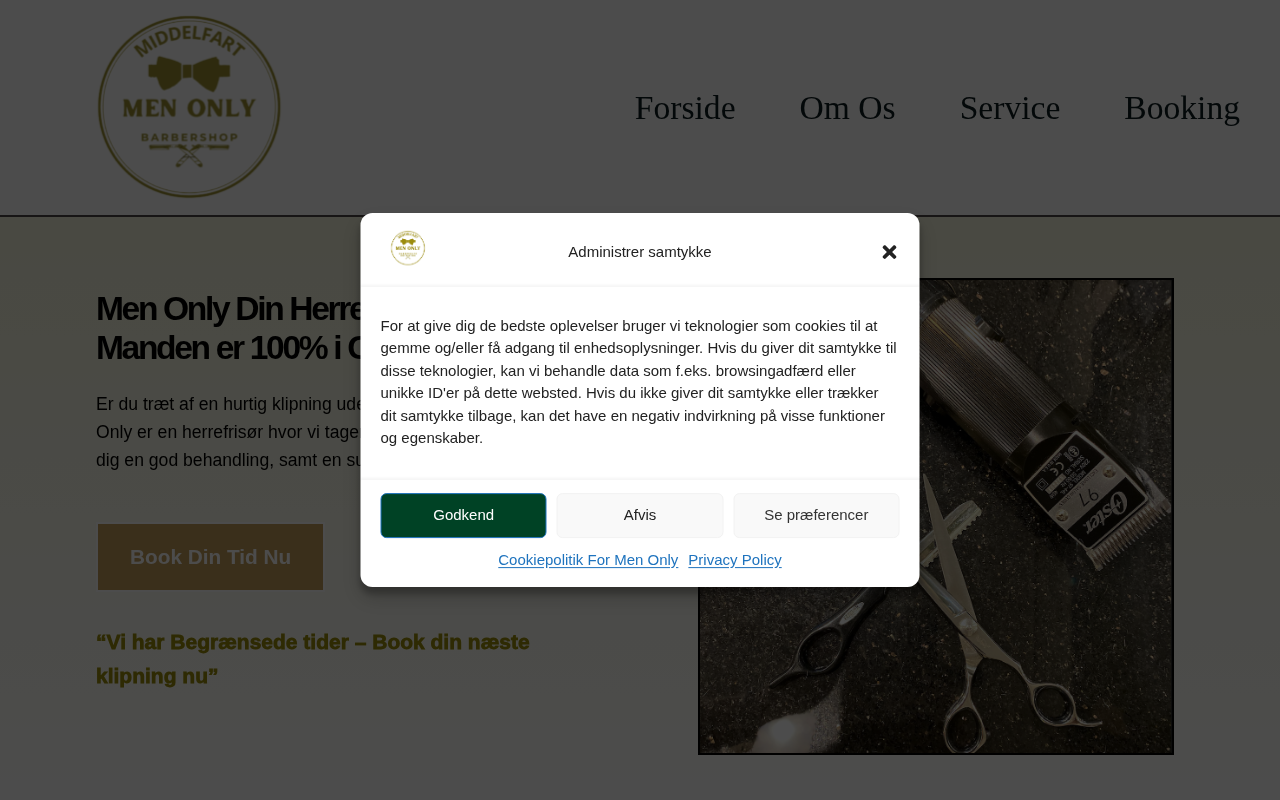Image resolution: width=1280 pixels, height=800 pixels.
Task: Open the Privacy Policy link
Action: pos(735,560)
